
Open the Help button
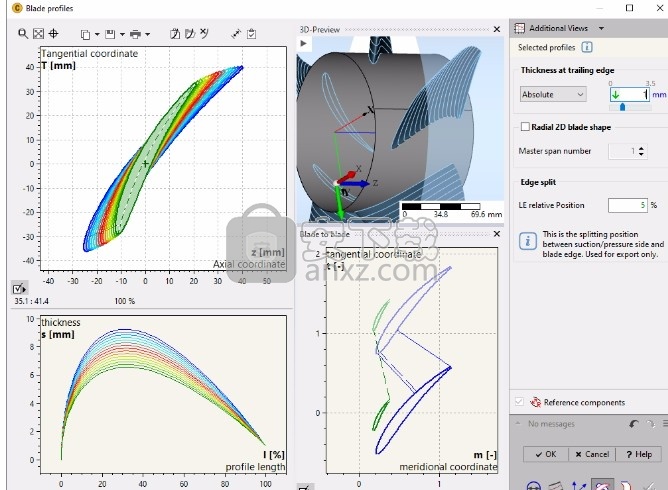pyautogui.click(x=639, y=454)
